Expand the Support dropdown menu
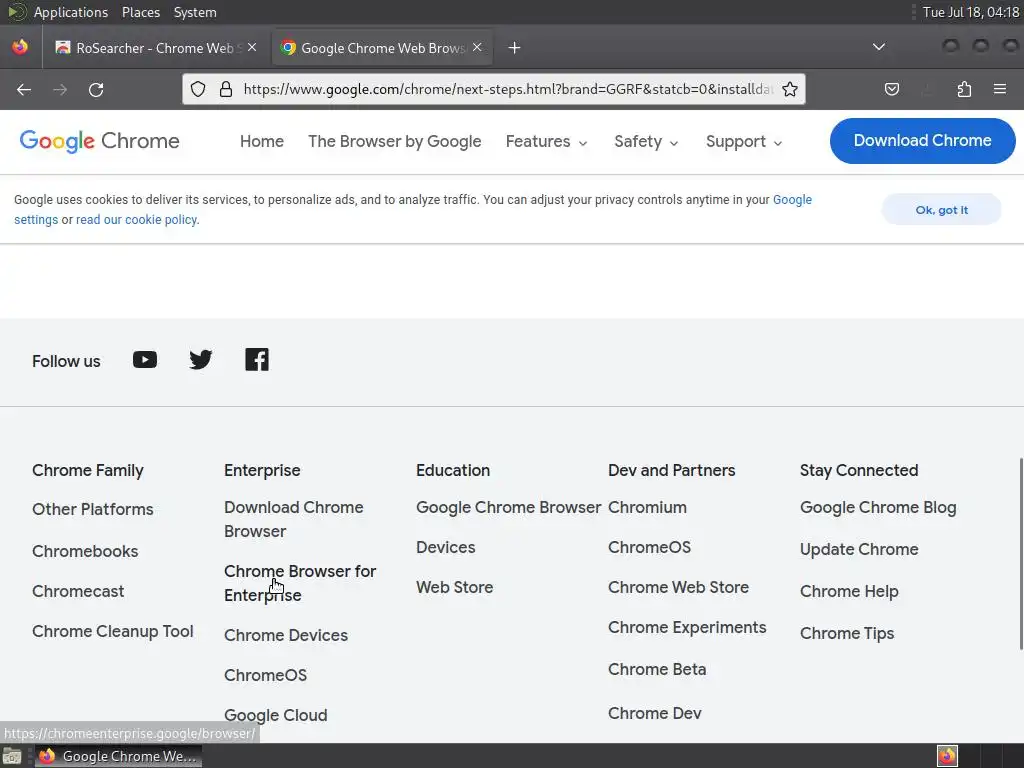This screenshot has width=1024, height=768. (x=744, y=142)
